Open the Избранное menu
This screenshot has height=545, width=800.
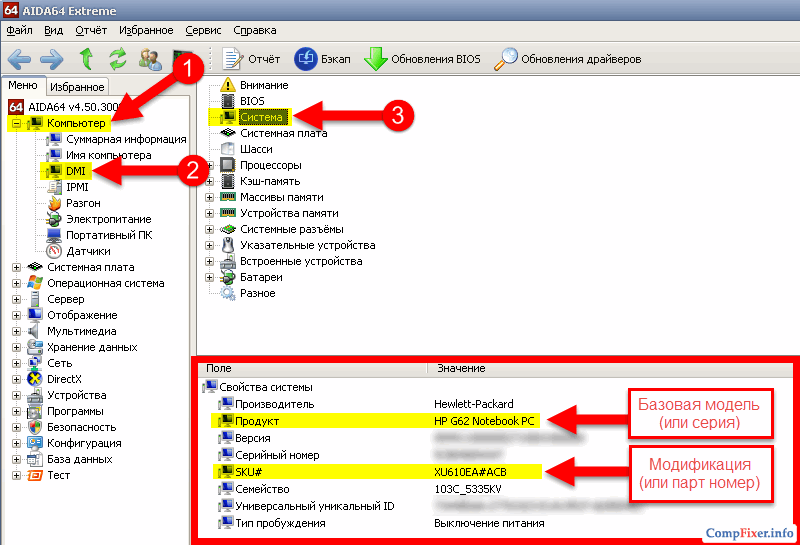click(x=146, y=30)
